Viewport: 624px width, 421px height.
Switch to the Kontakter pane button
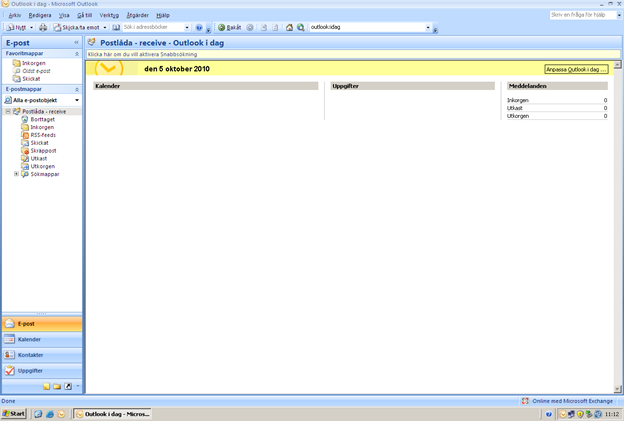pyautogui.click(x=42, y=355)
